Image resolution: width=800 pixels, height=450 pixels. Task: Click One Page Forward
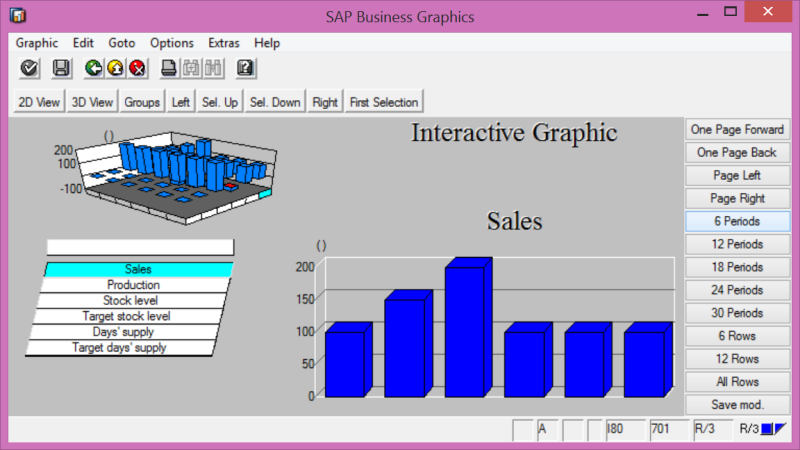(x=737, y=130)
